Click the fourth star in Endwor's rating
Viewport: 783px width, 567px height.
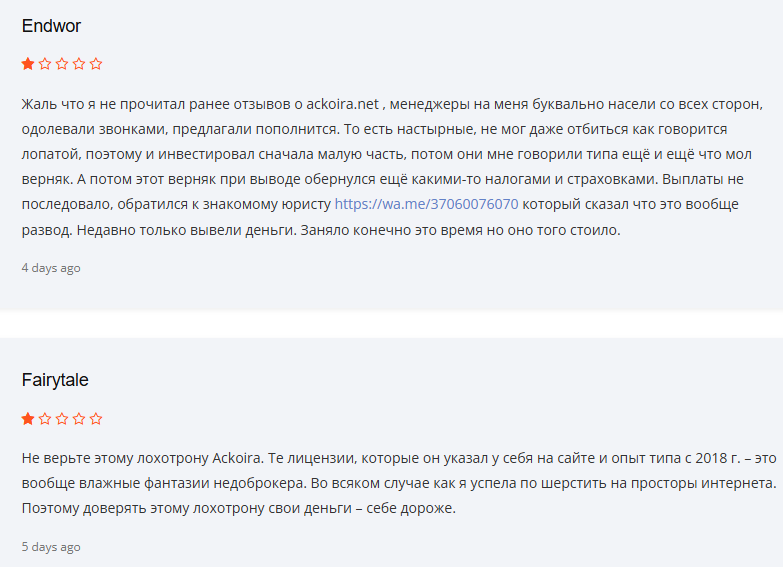tap(79, 64)
